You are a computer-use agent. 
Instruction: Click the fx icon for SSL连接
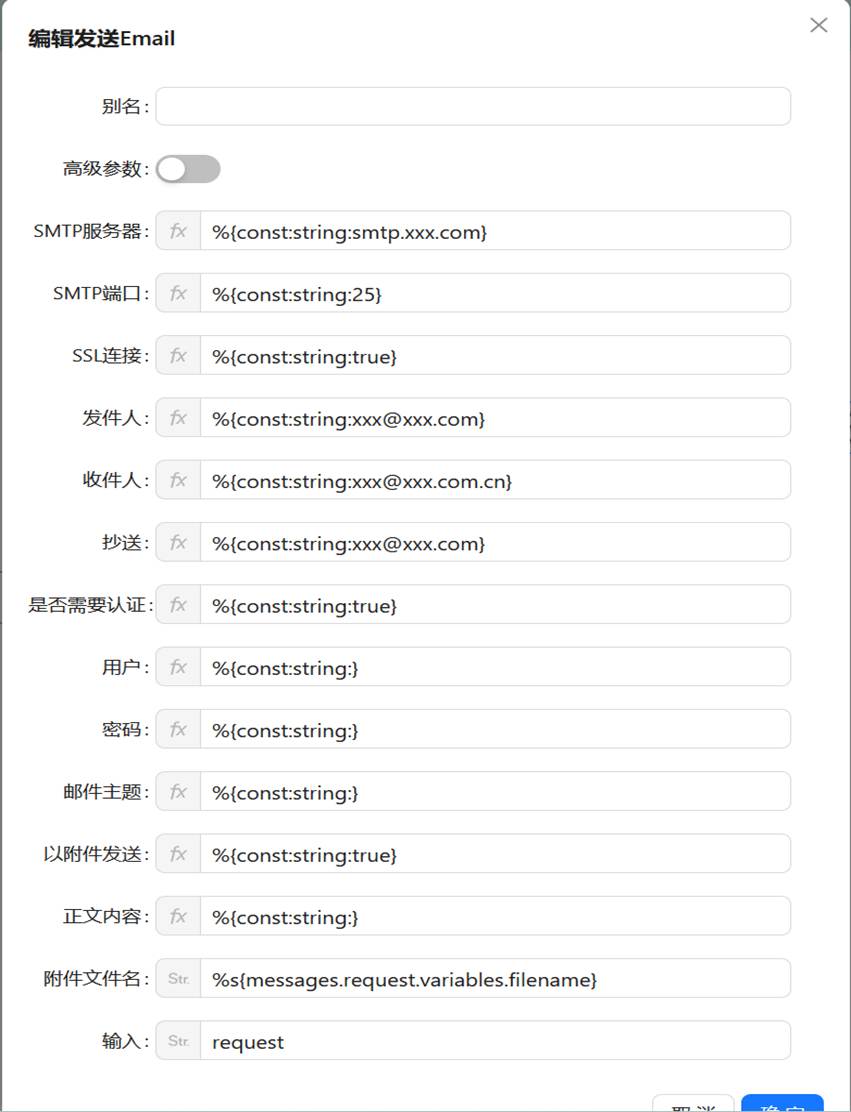[x=178, y=355]
